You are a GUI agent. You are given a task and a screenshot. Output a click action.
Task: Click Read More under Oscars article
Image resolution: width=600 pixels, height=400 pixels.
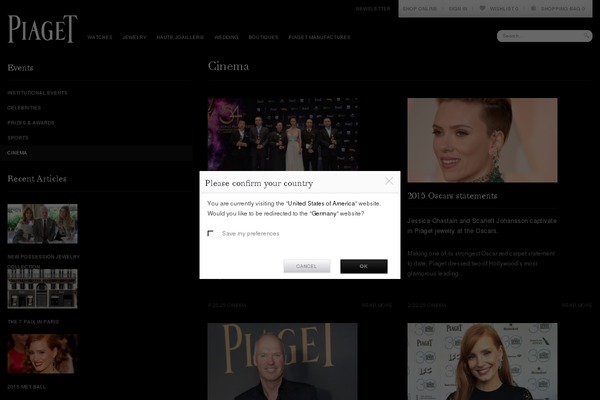click(577, 305)
